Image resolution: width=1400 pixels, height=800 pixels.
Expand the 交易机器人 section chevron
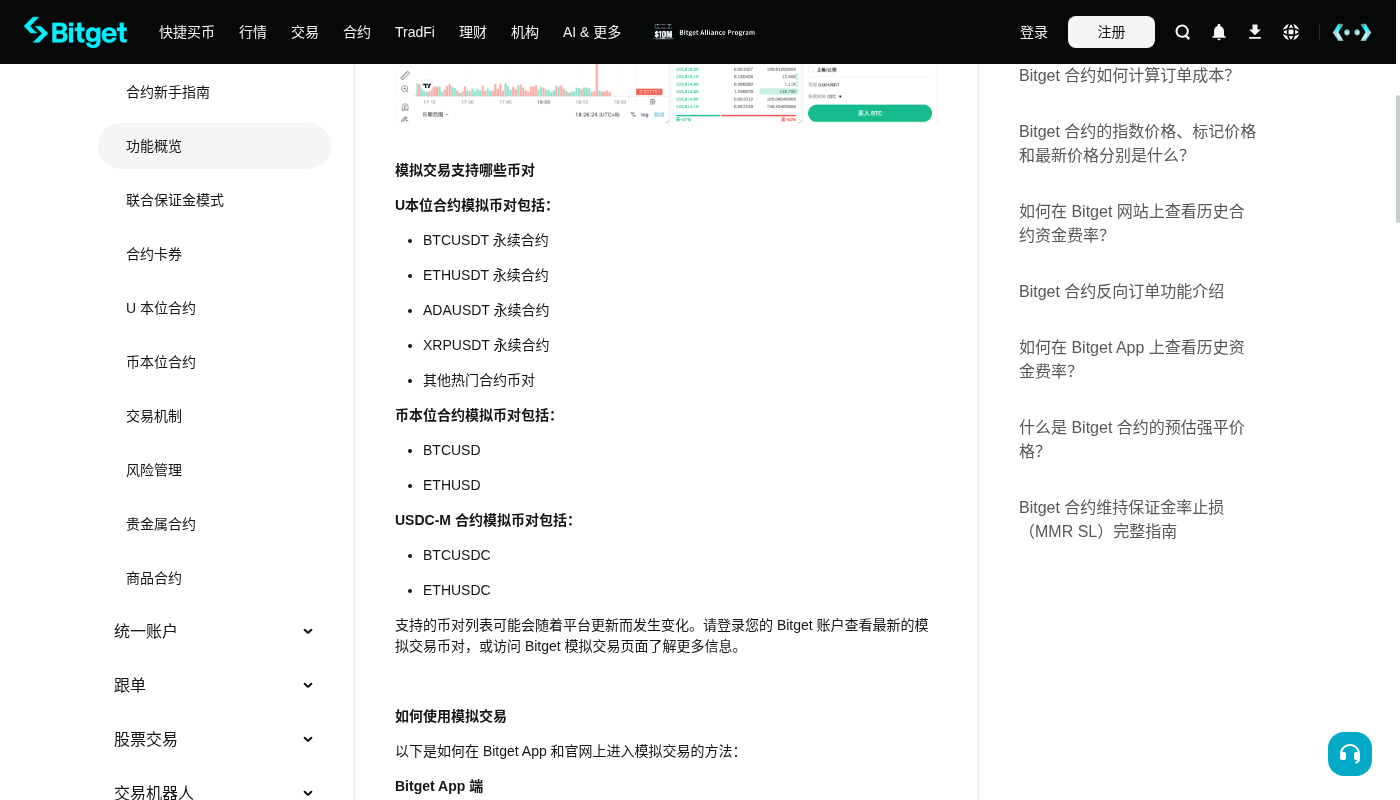click(x=308, y=792)
